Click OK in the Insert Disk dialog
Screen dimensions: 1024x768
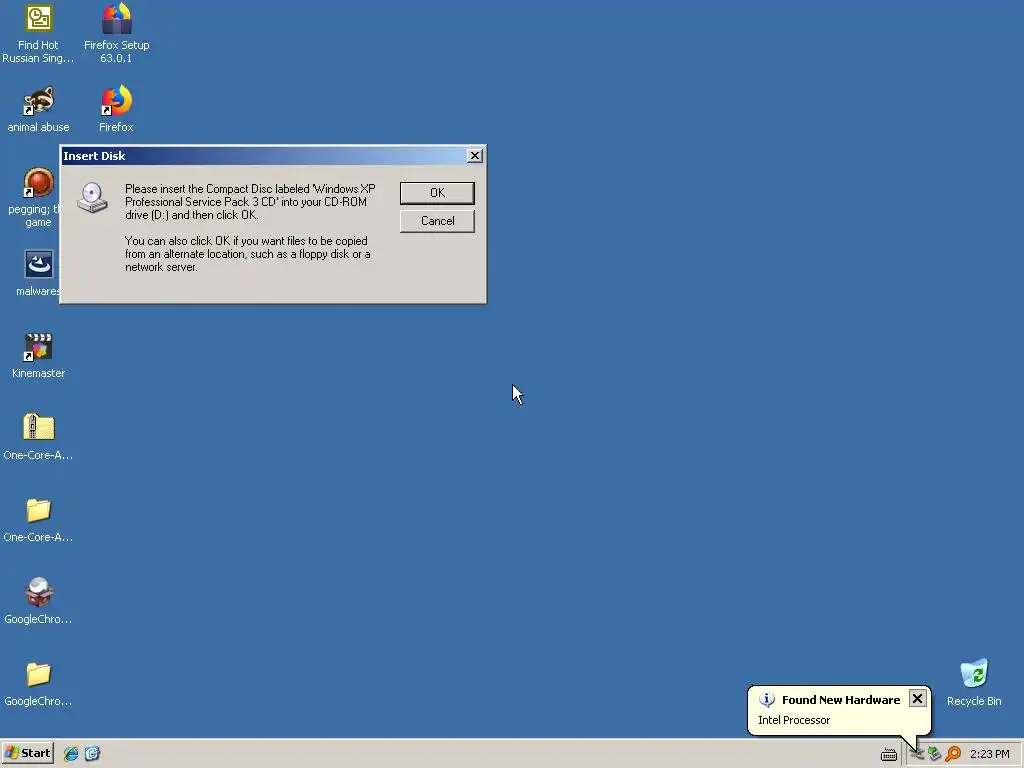(437, 193)
